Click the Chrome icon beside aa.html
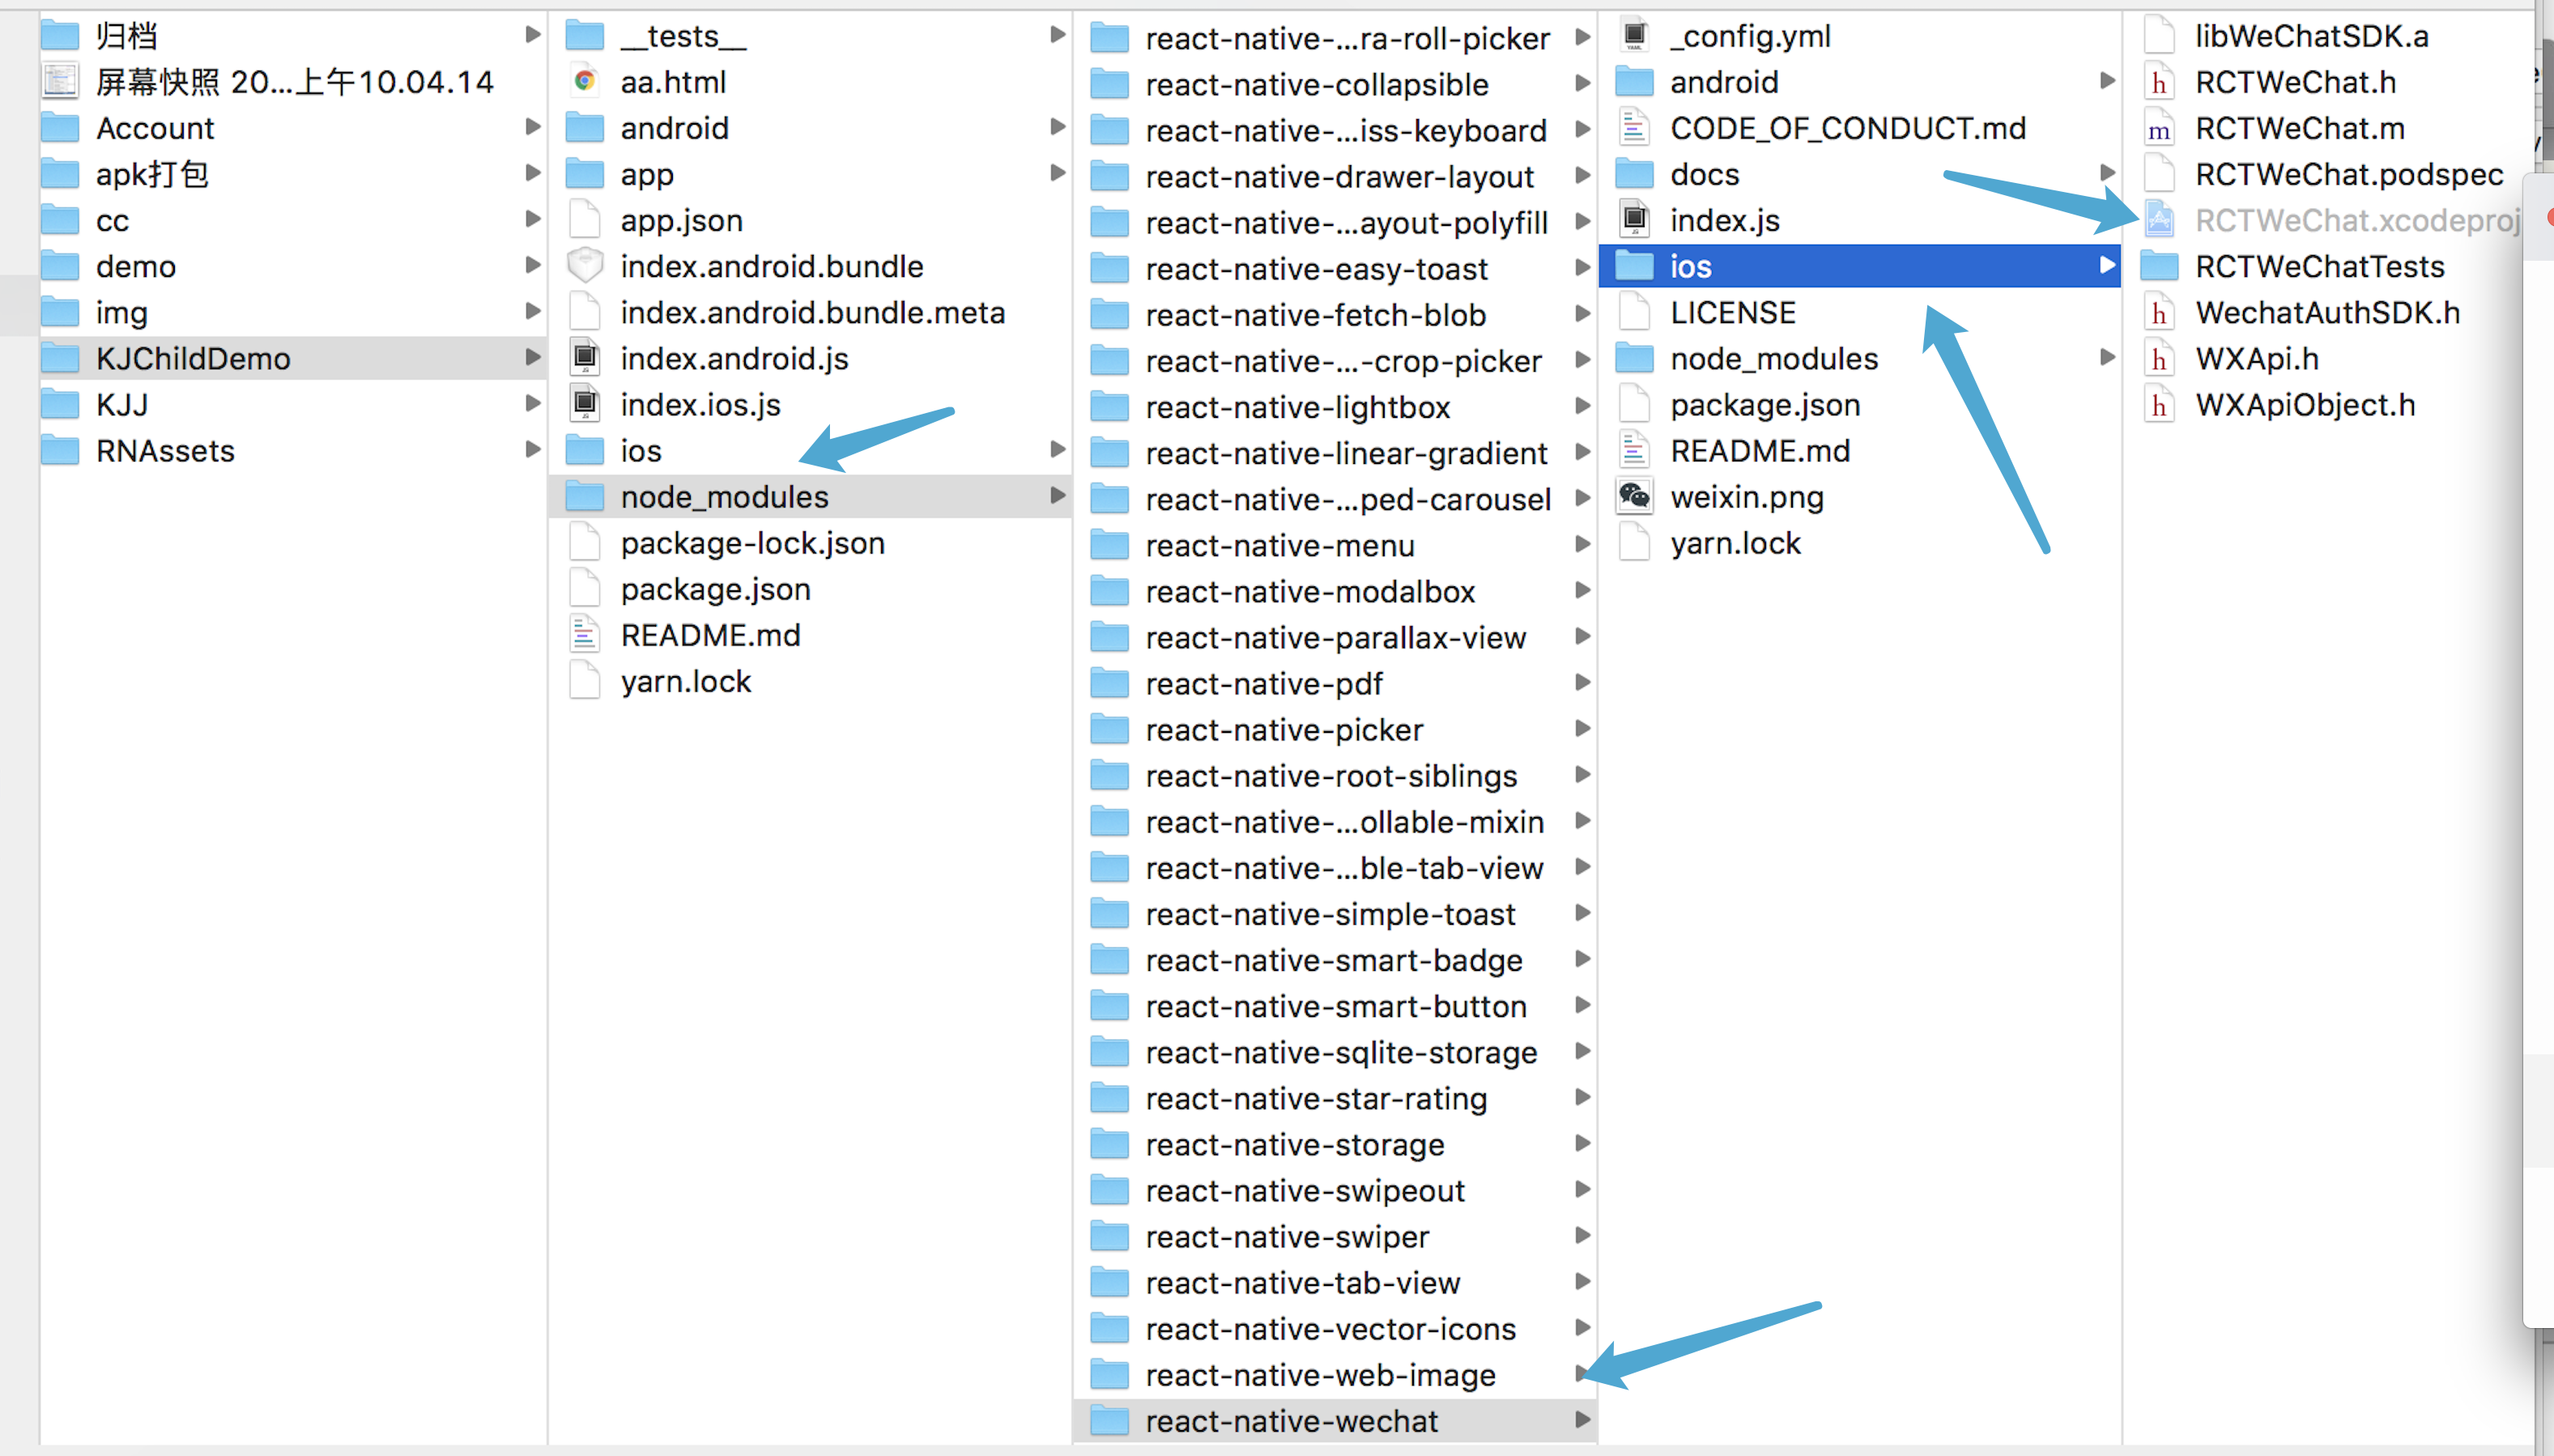 (585, 81)
